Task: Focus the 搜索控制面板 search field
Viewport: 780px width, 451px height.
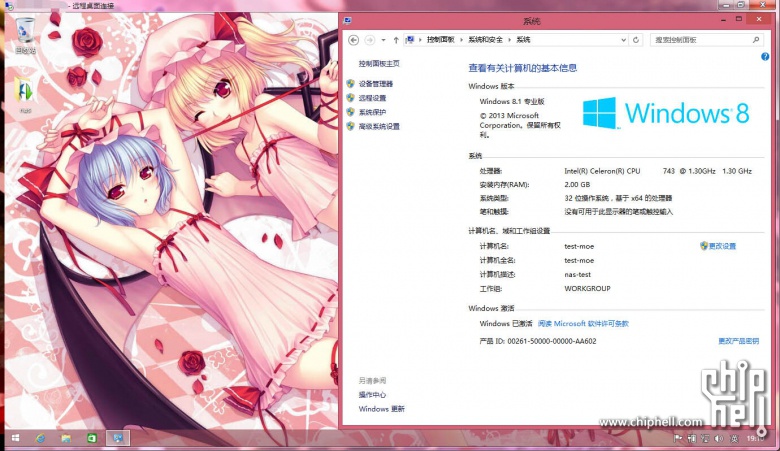Action: point(700,40)
